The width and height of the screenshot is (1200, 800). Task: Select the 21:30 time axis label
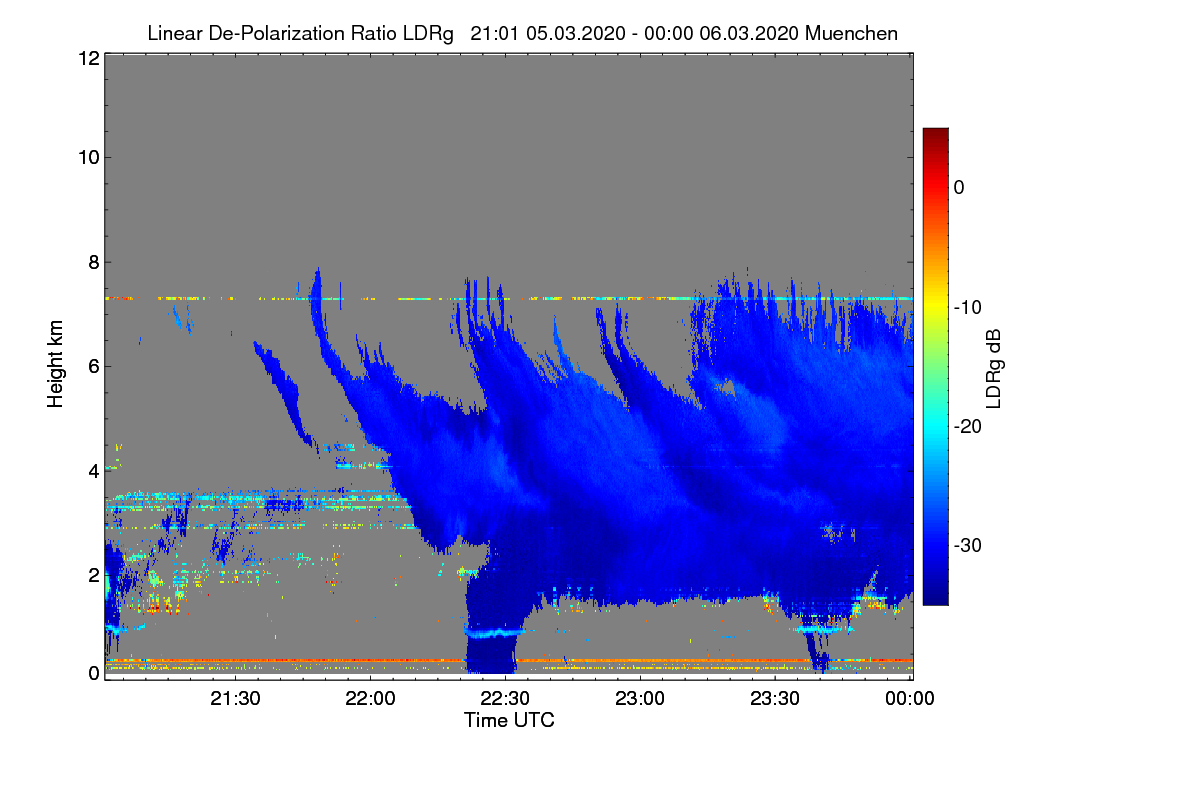click(235, 699)
